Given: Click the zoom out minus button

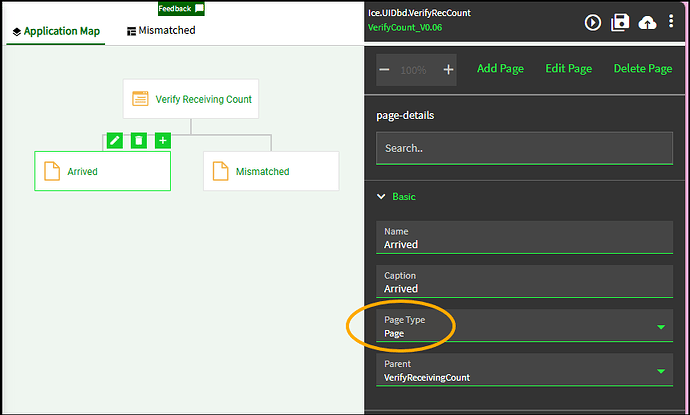Looking at the screenshot, I should 385,70.
